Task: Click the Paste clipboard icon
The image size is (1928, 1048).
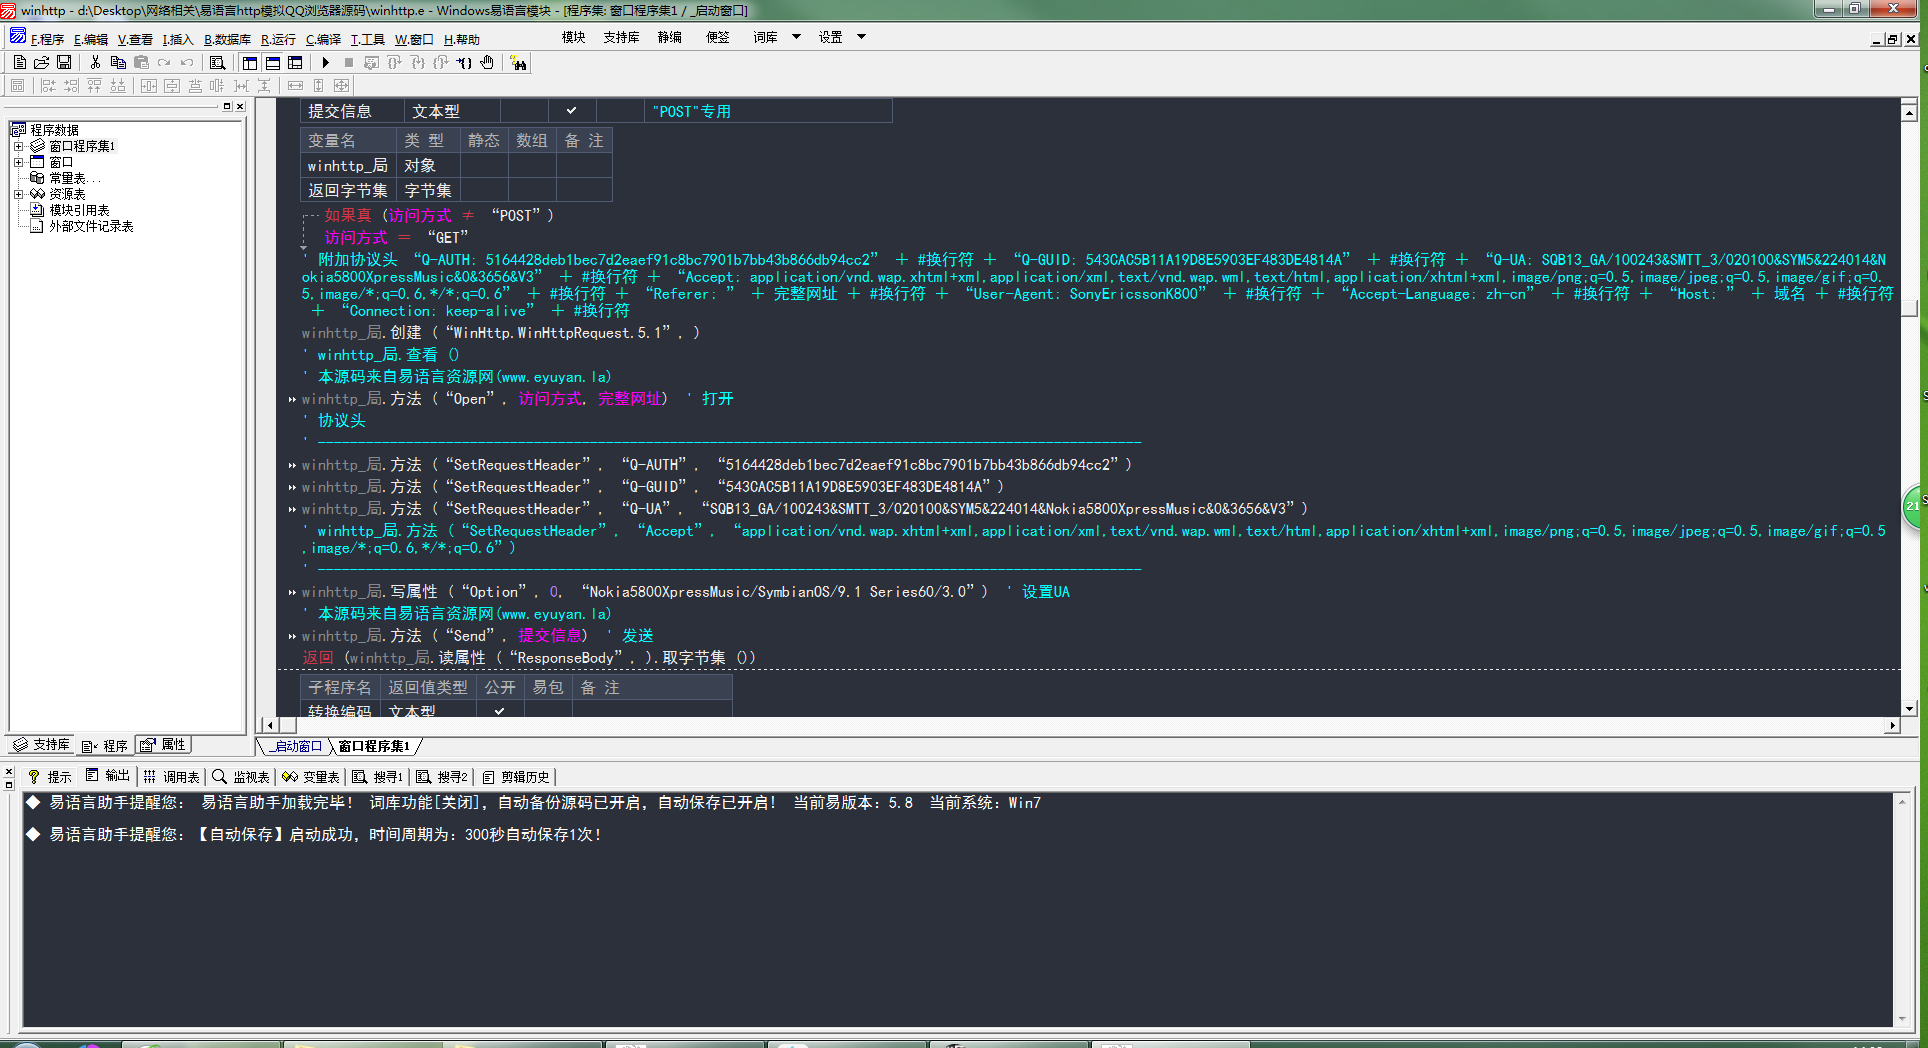Action: coord(141,63)
